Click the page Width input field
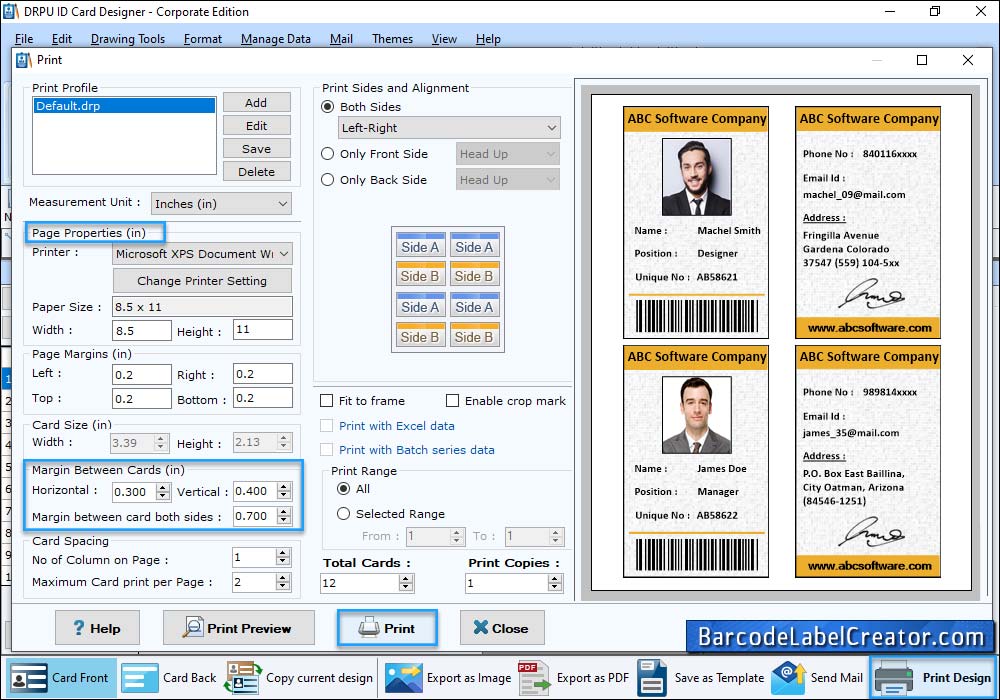The width and height of the screenshot is (1000, 700). pos(142,331)
